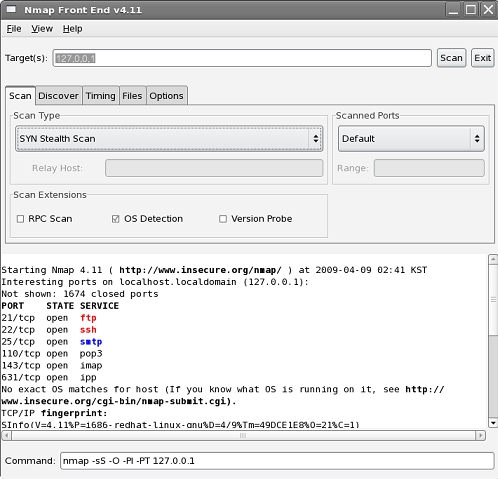Click the Target(s) input field
The width and height of the screenshot is (498, 479).
click(x=242, y=58)
